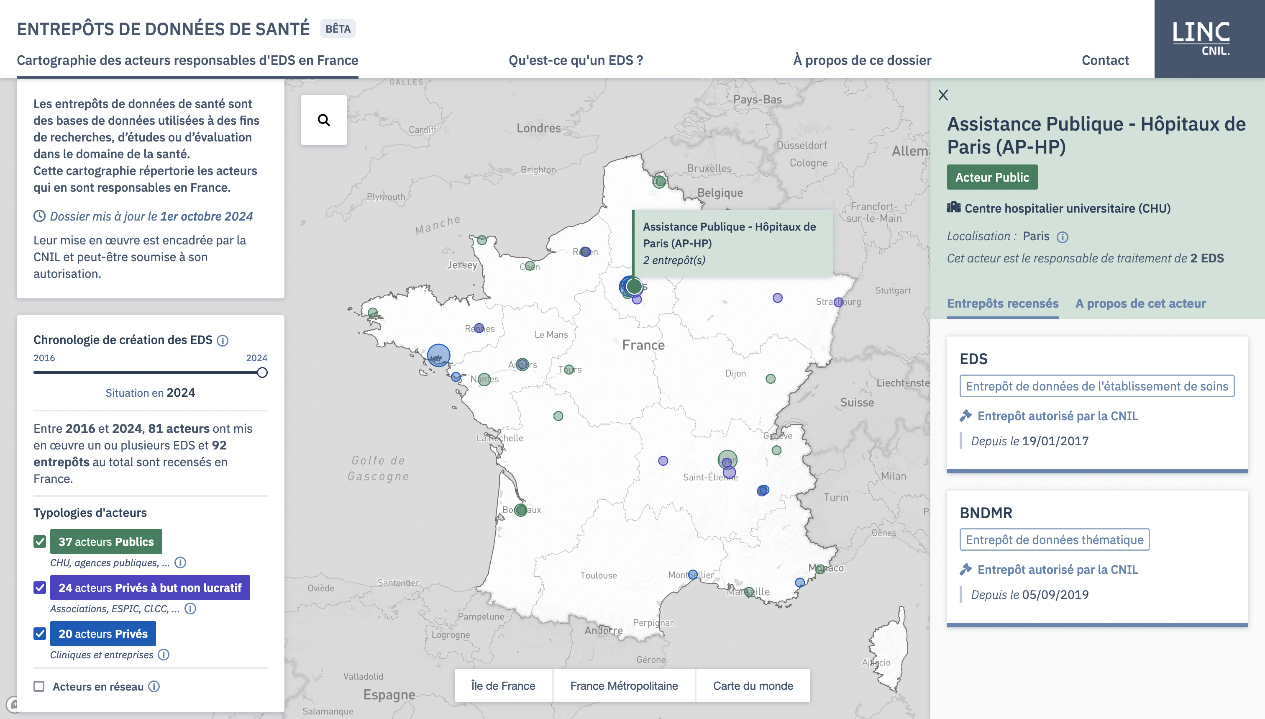Switch to Carte du monde view
1265x719 pixels.
[x=753, y=686]
